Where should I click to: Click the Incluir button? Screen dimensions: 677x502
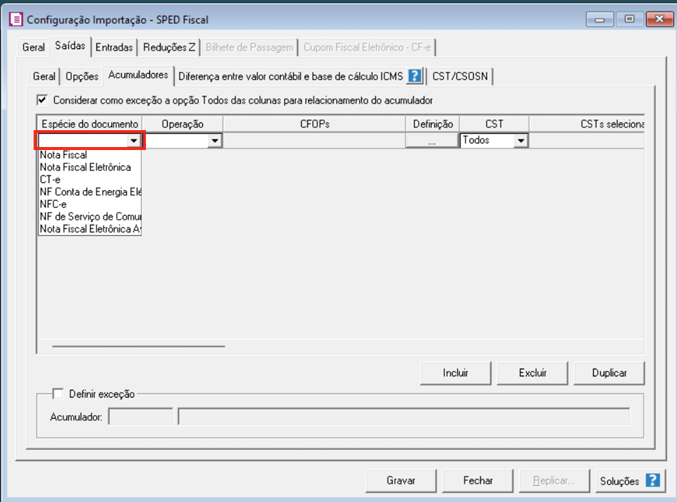(455, 373)
